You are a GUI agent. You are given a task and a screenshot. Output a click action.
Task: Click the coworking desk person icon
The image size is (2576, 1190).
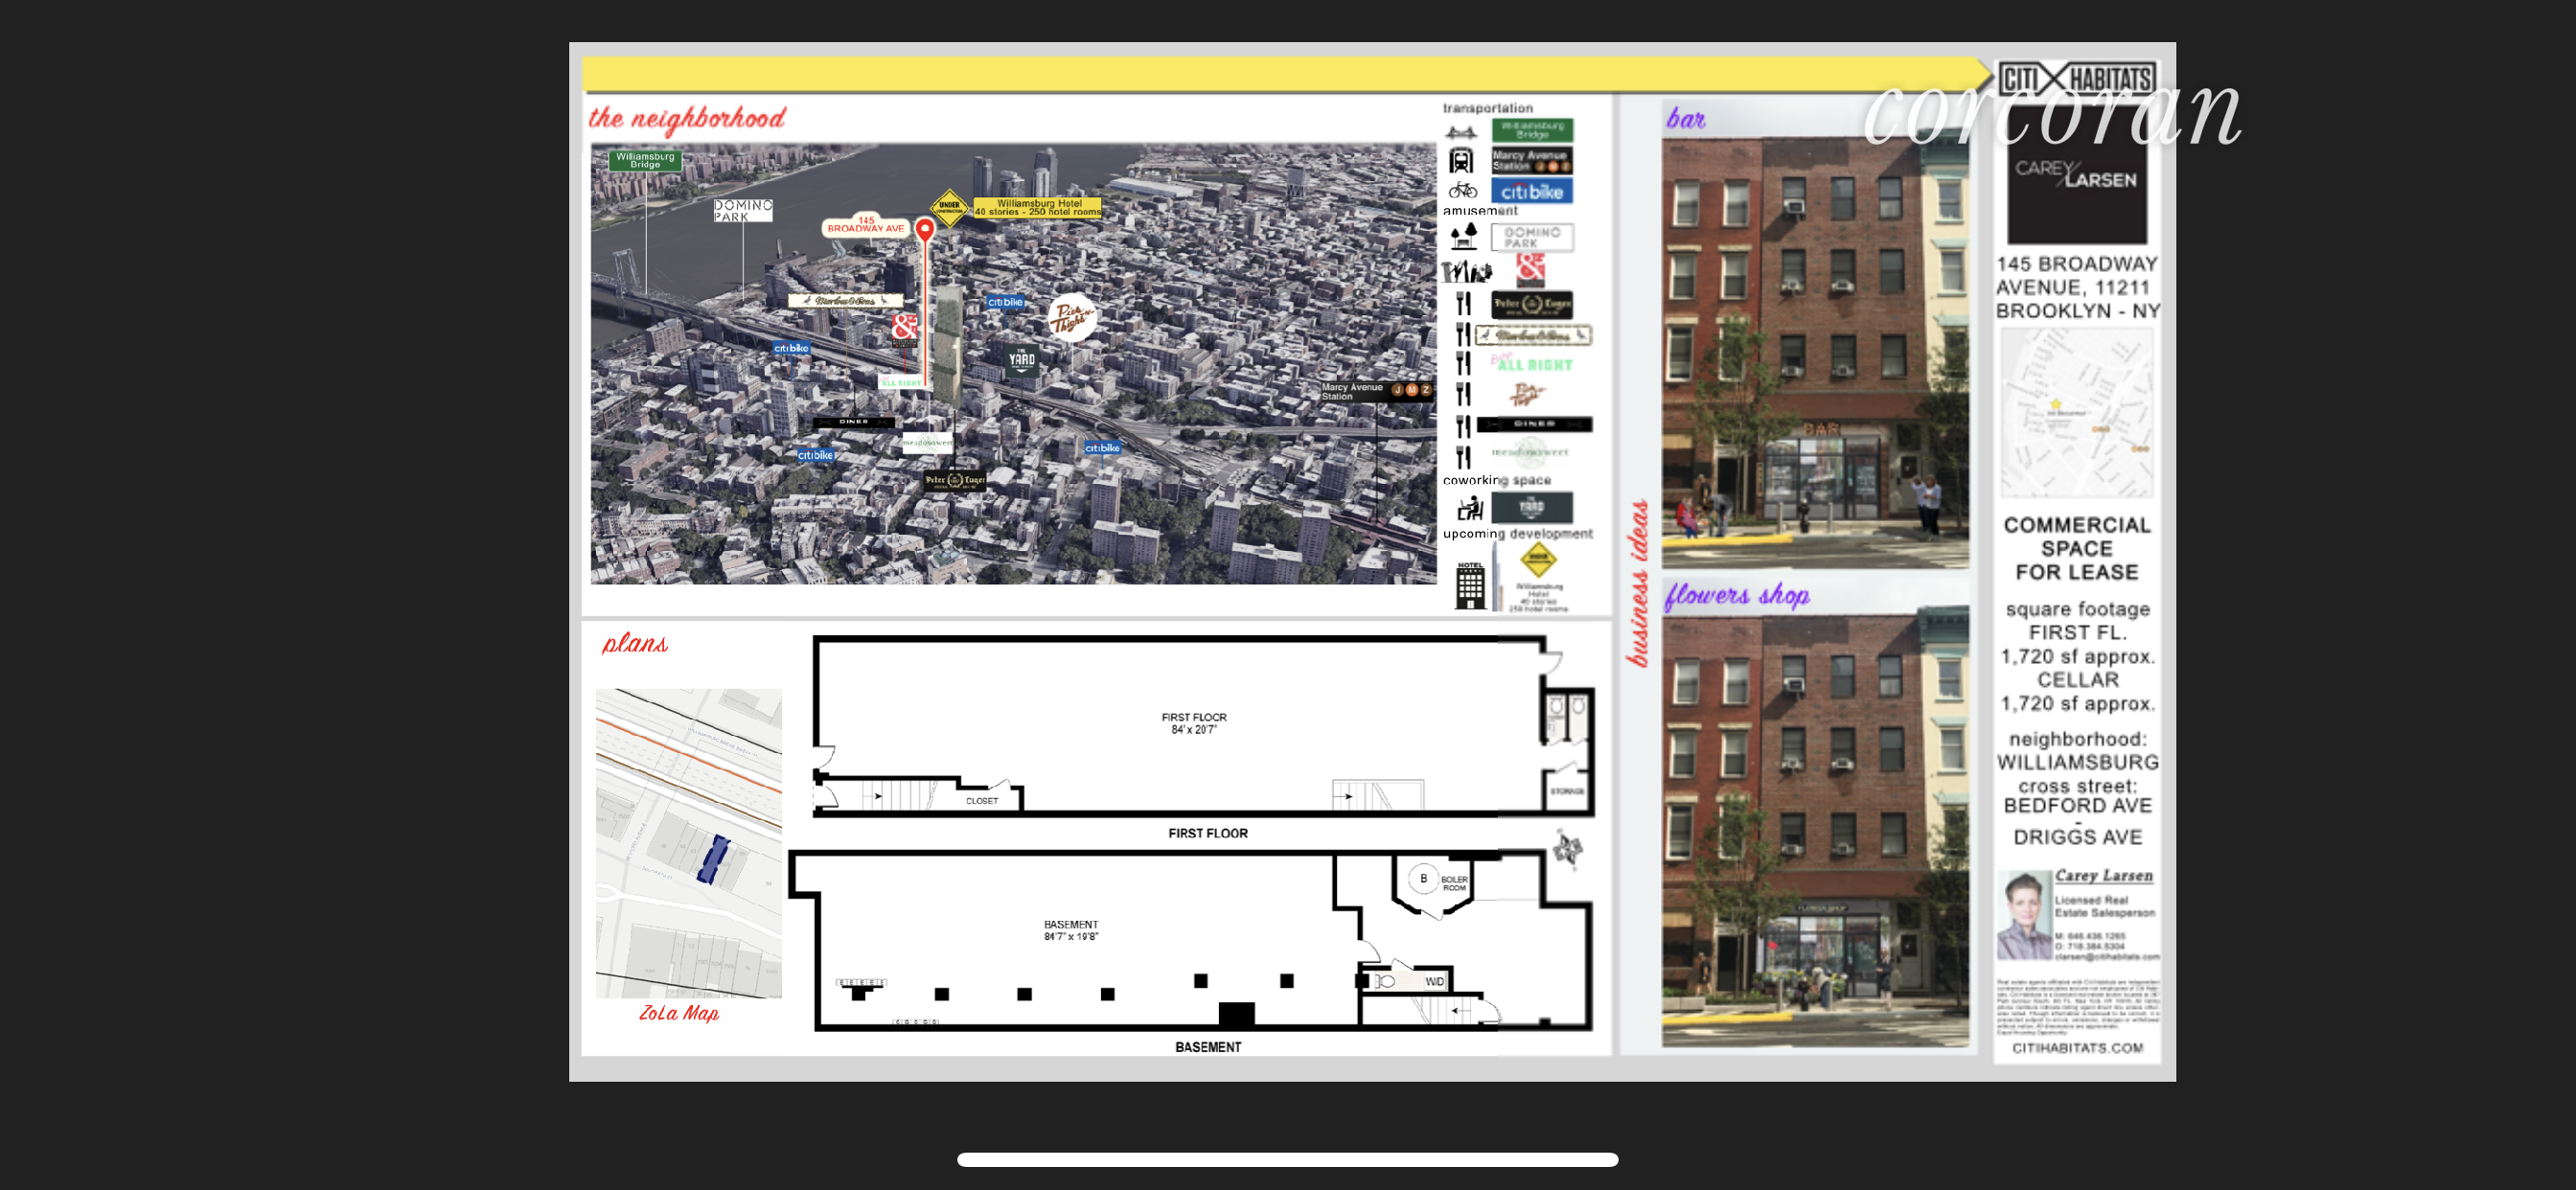pyautogui.click(x=1469, y=509)
